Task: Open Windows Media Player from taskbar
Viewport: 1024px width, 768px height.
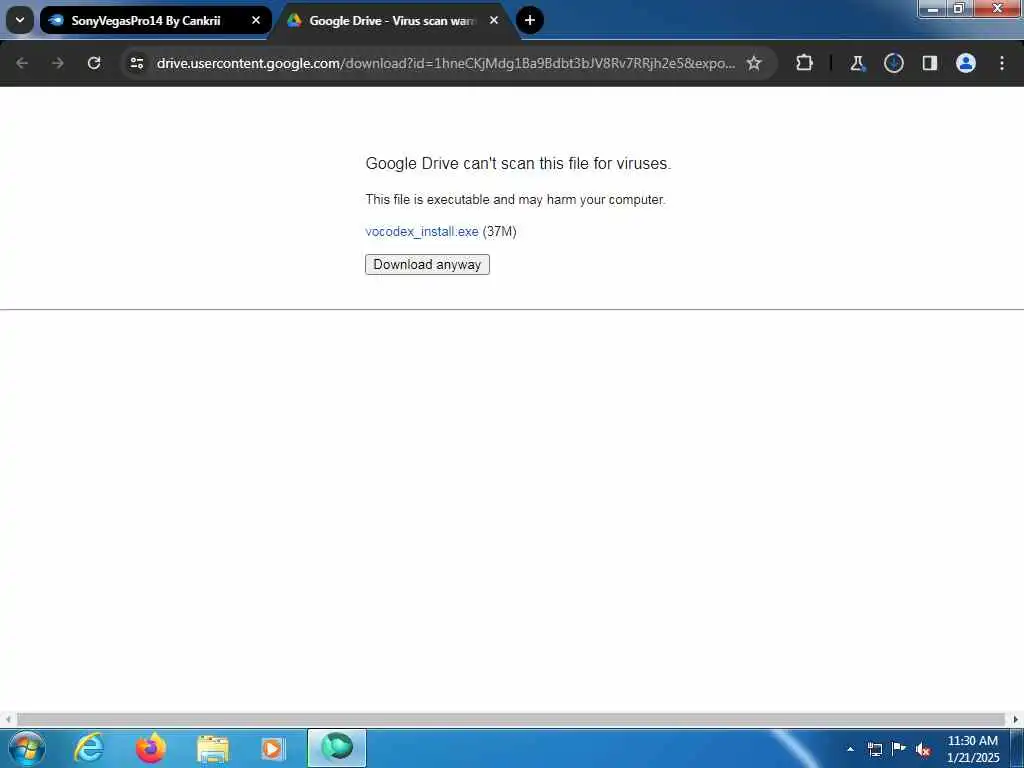Action: click(273, 748)
